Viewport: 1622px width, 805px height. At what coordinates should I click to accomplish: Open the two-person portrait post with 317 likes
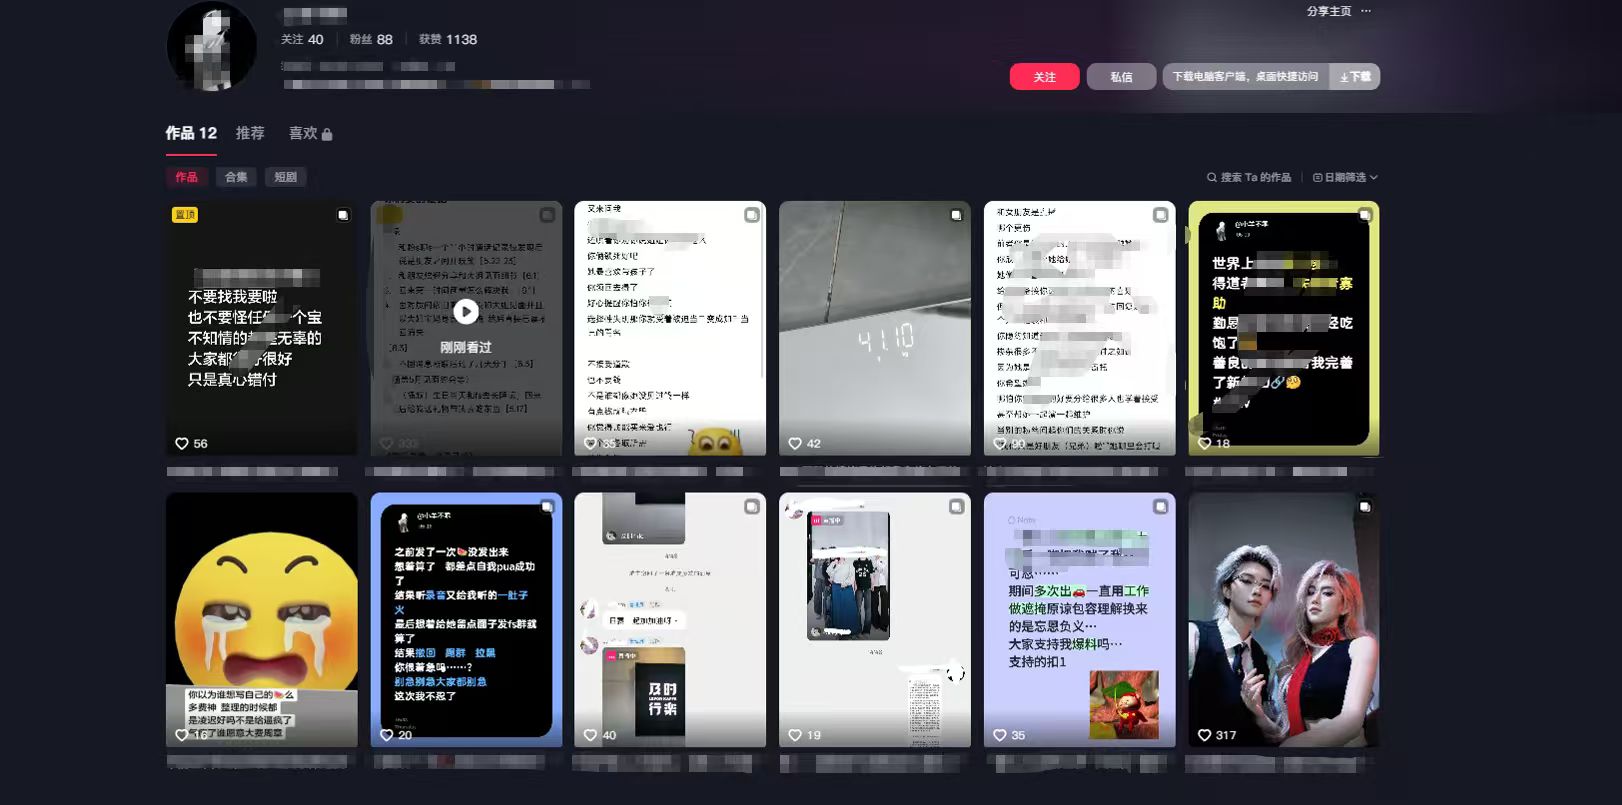click(1284, 620)
